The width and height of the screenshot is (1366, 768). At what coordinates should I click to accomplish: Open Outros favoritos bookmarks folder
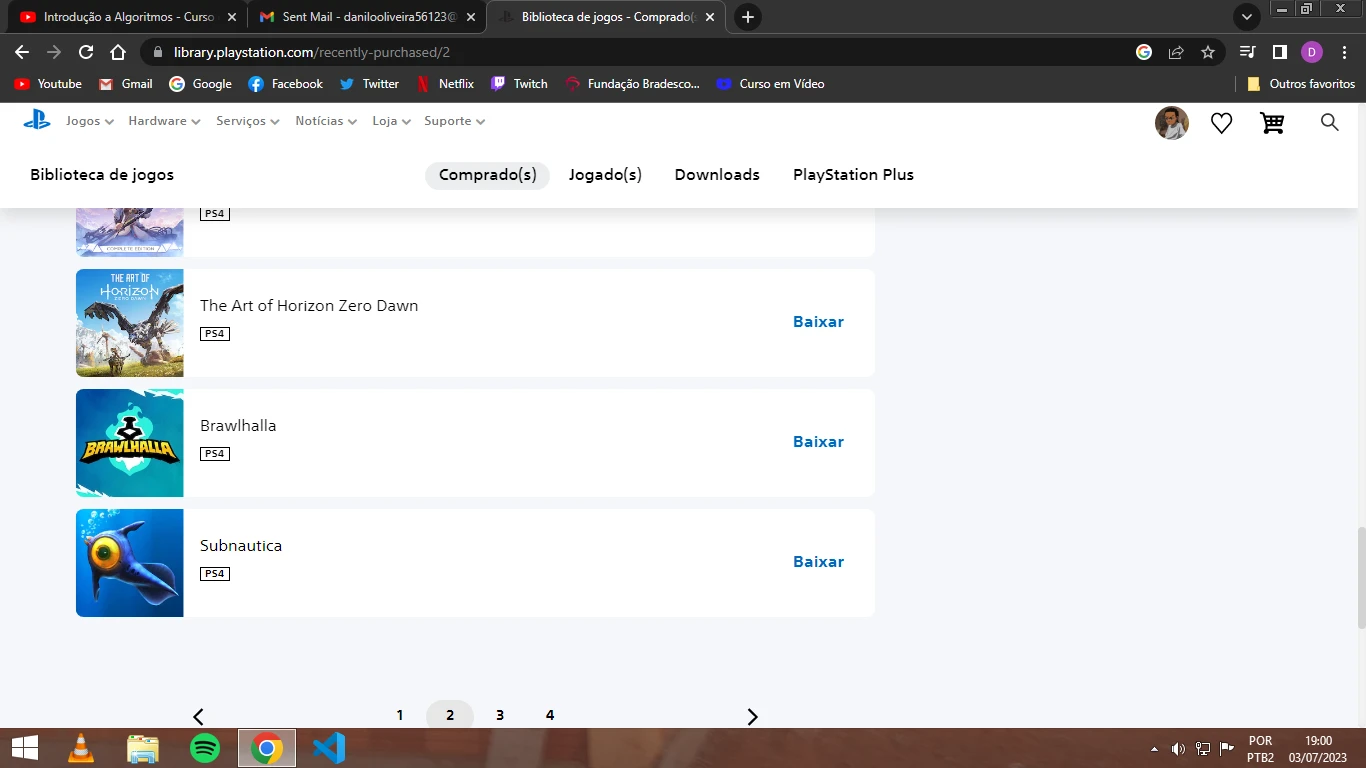click(x=1301, y=84)
